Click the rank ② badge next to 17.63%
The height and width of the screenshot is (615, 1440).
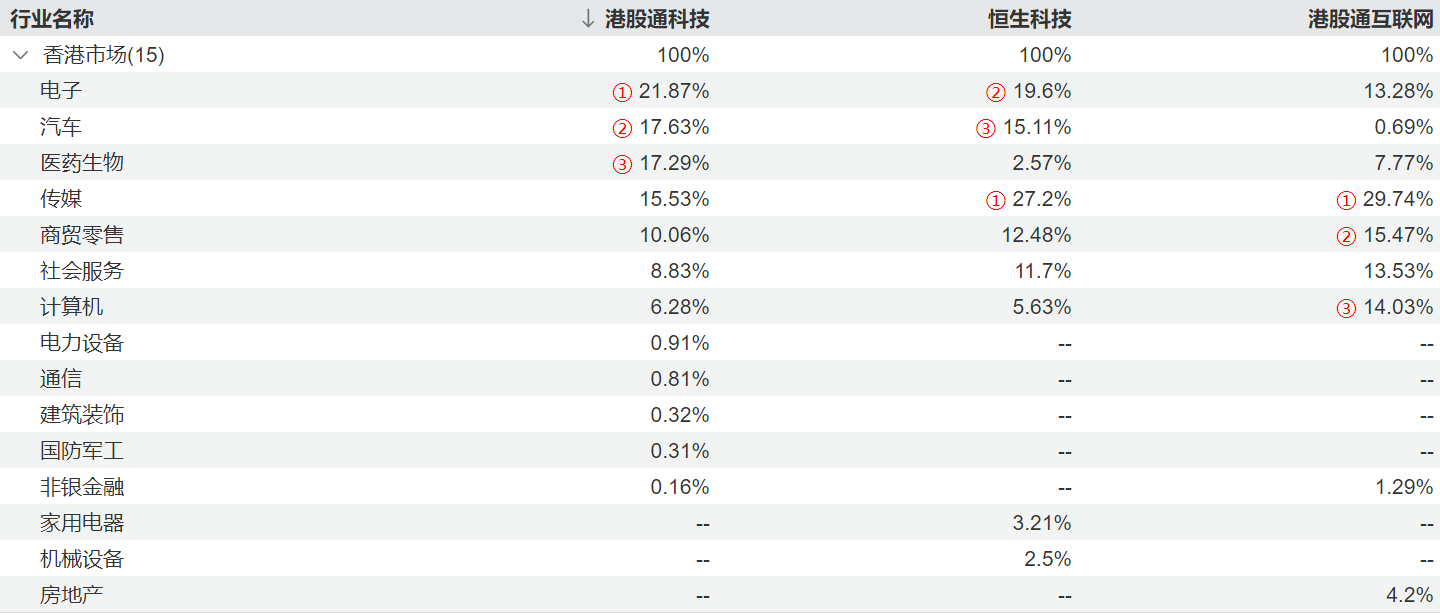[x=622, y=128]
